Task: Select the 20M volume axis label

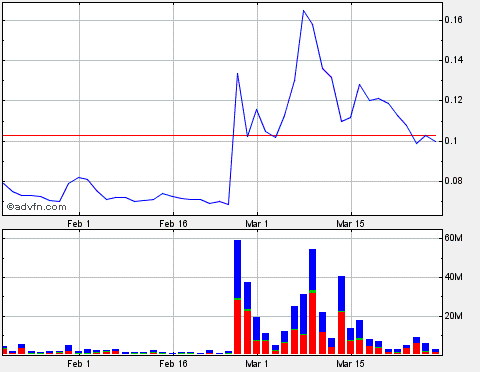Action: (x=453, y=316)
